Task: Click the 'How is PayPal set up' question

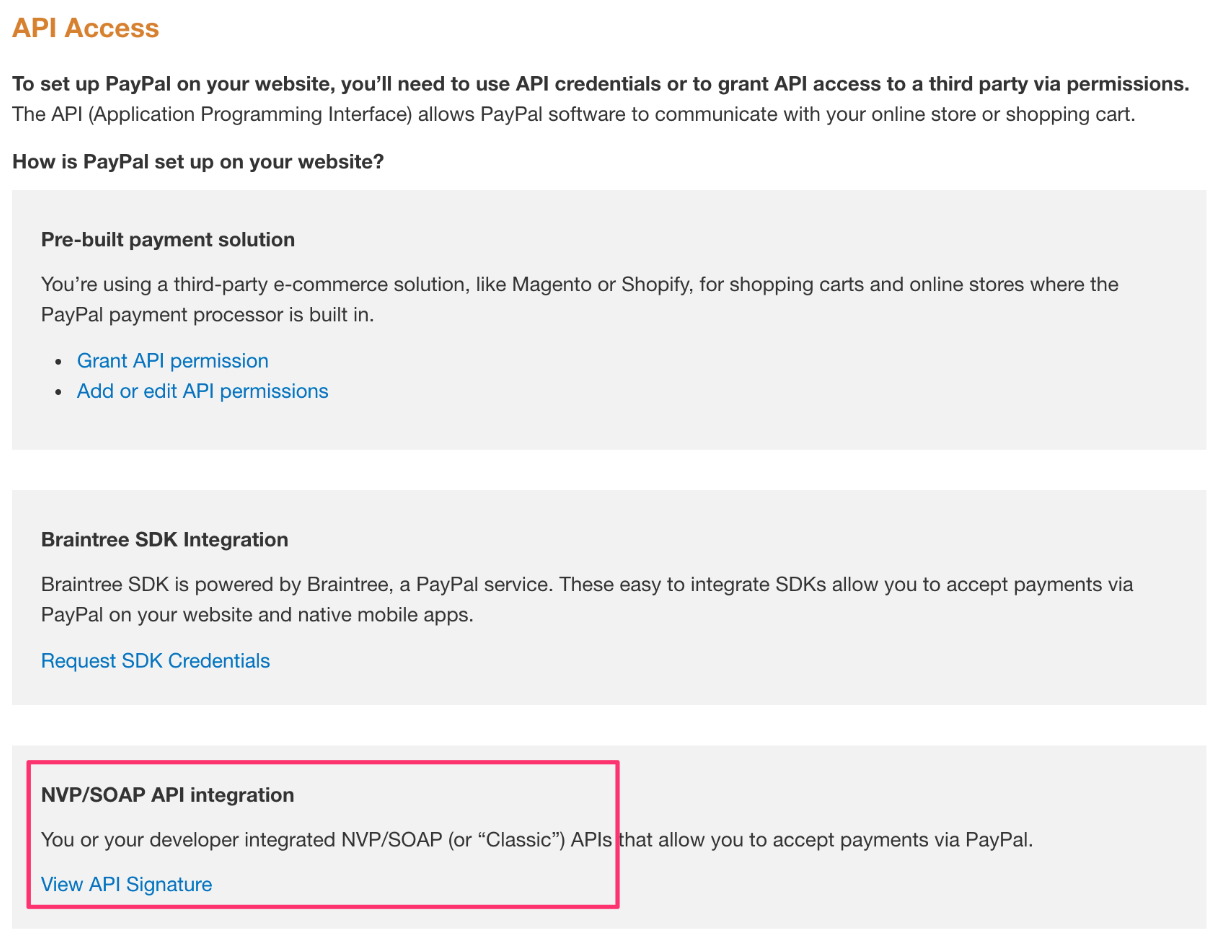Action: pos(198,161)
